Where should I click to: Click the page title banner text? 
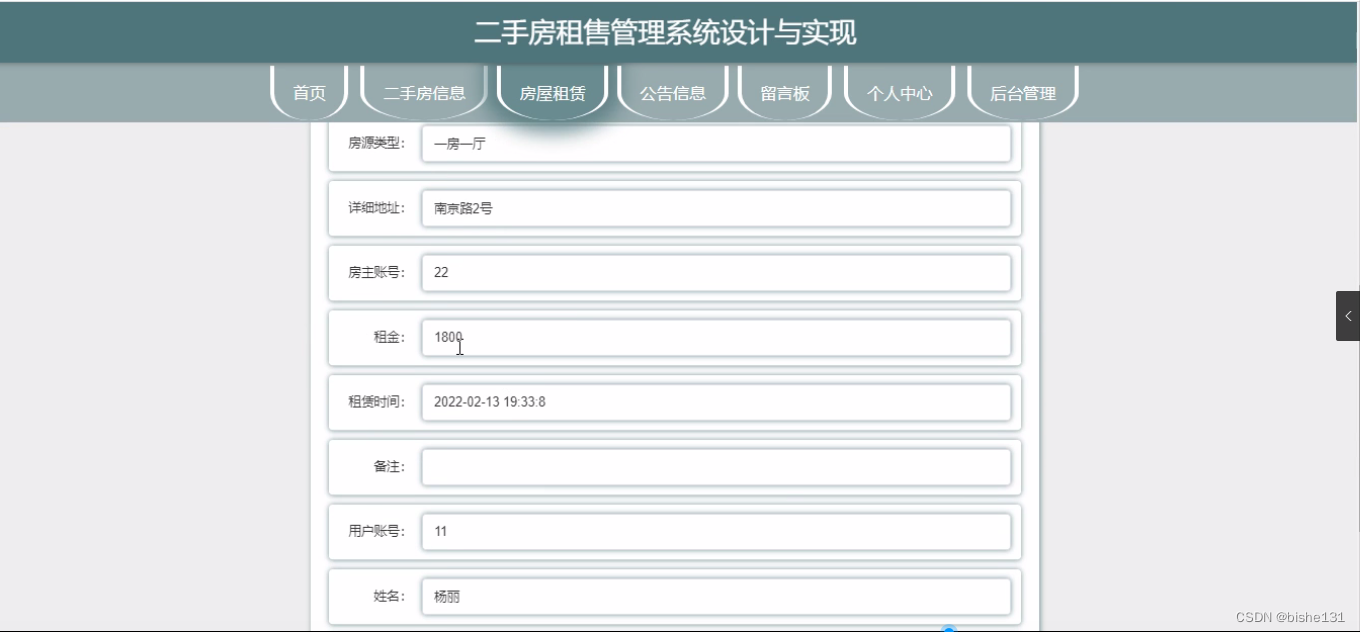pos(679,31)
